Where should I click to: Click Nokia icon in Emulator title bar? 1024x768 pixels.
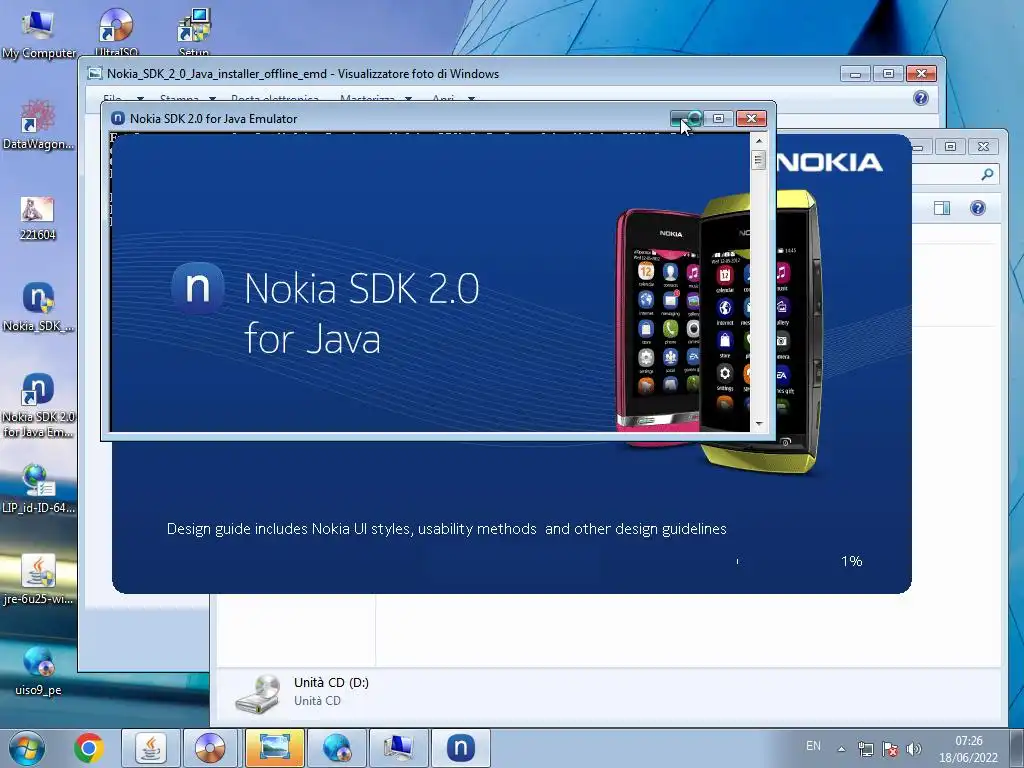[x=118, y=118]
